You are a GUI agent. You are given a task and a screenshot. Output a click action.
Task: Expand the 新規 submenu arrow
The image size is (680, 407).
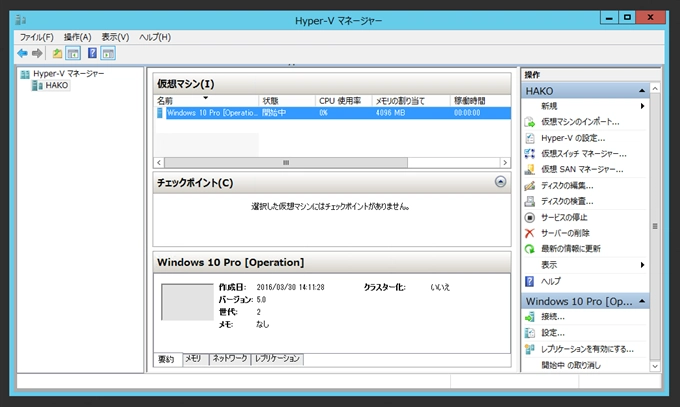click(x=642, y=106)
